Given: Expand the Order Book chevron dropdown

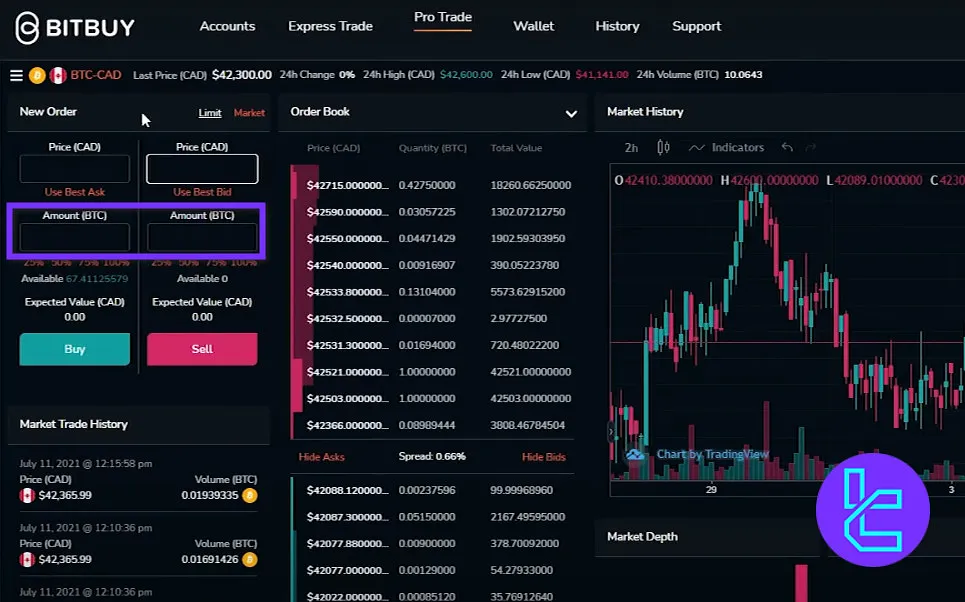Looking at the screenshot, I should 571,114.
